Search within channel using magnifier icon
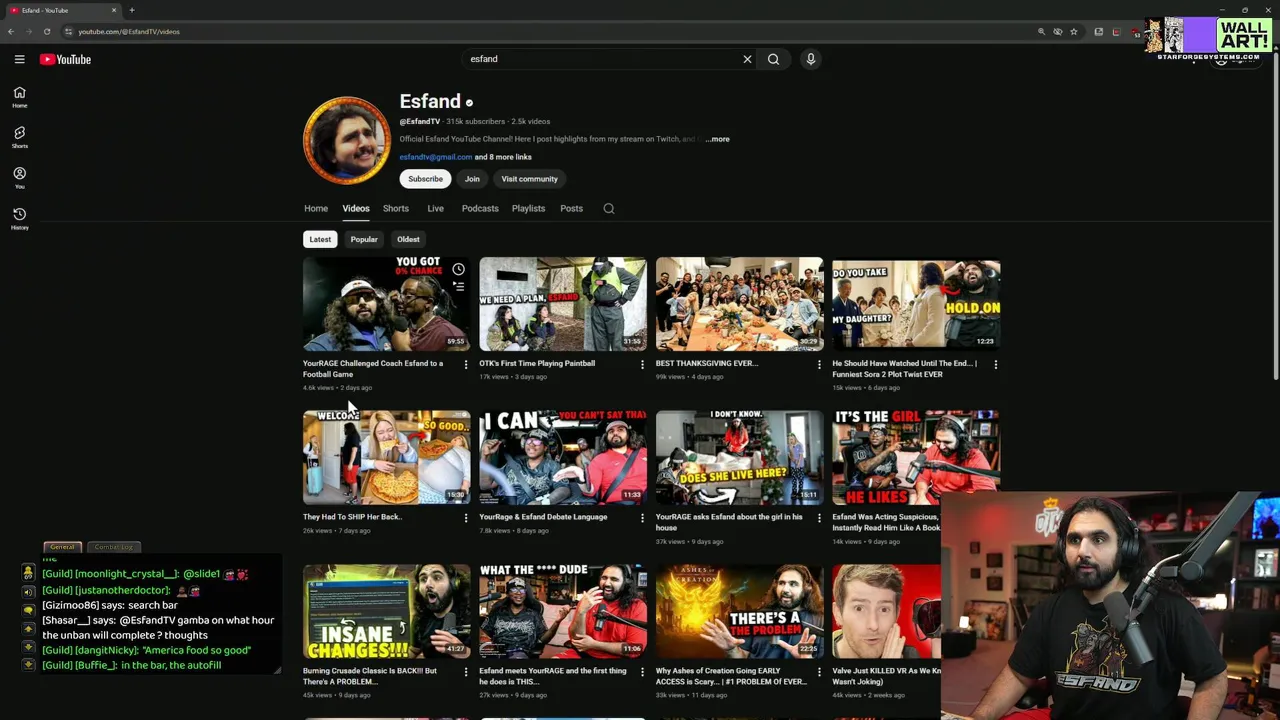 click(609, 208)
